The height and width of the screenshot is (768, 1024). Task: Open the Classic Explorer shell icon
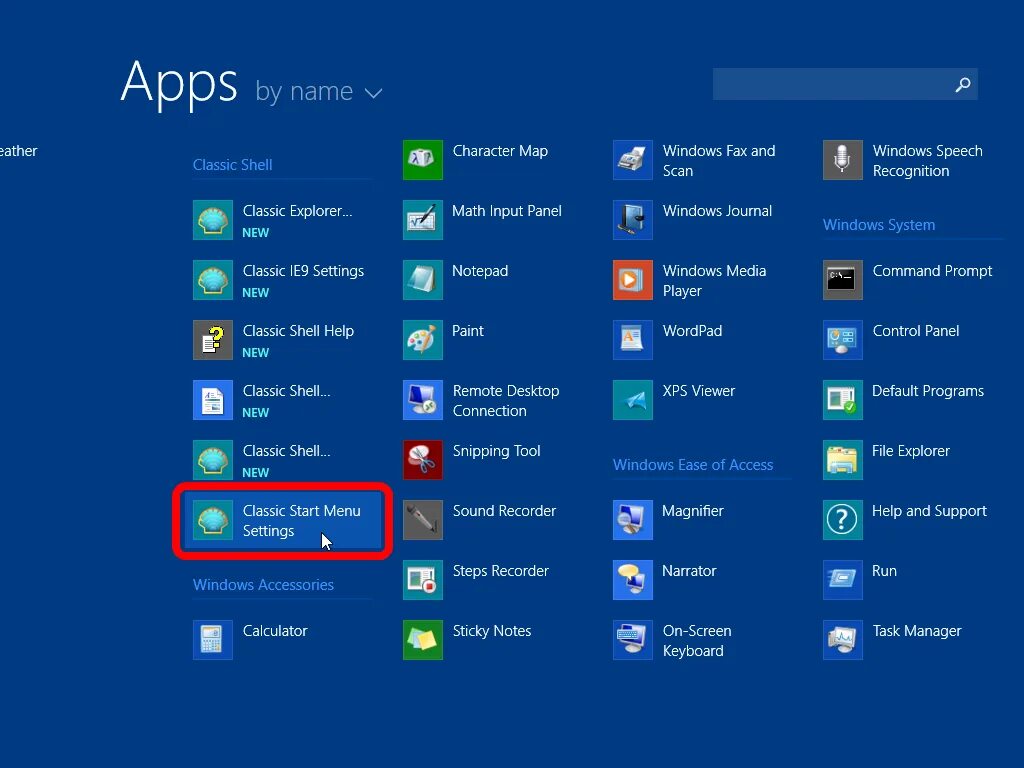[x=213, y=220]
